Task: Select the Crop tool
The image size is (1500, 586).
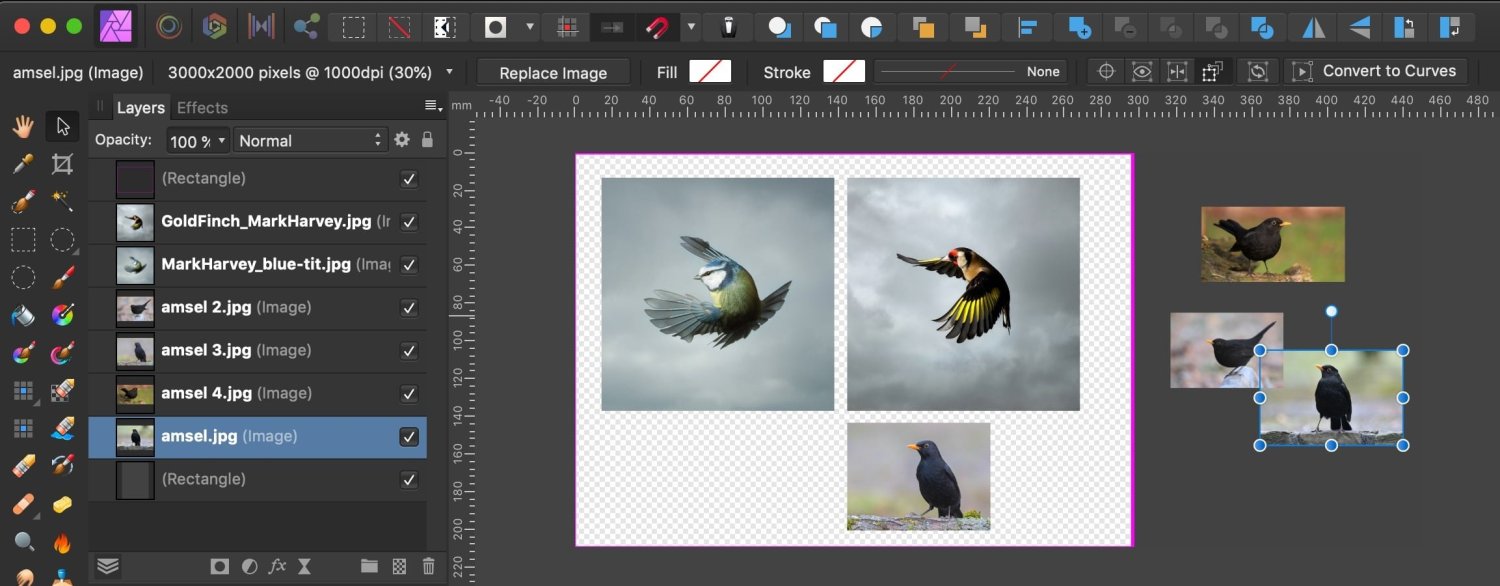Action: click(x=62, y=163)
